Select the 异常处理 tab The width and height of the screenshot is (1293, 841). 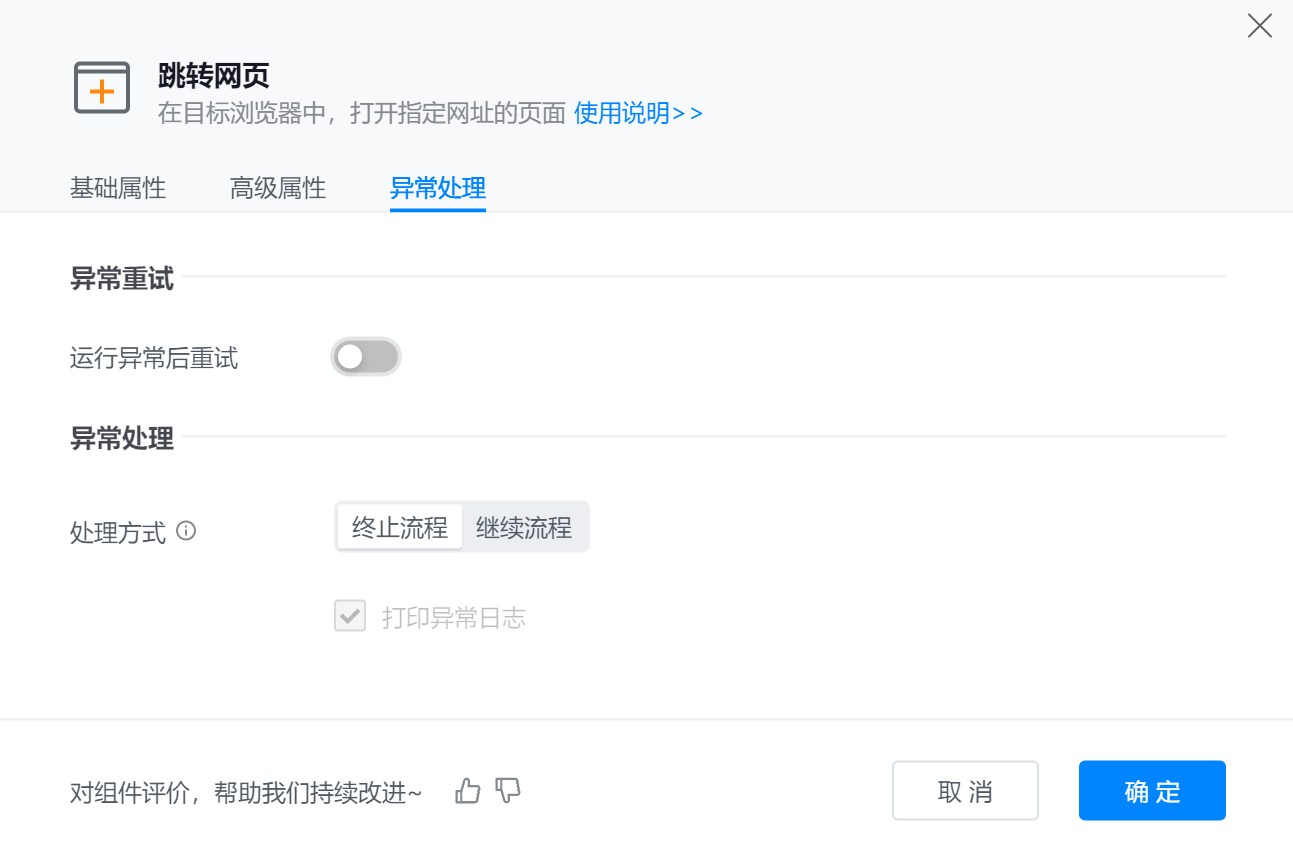click(438, 188)
